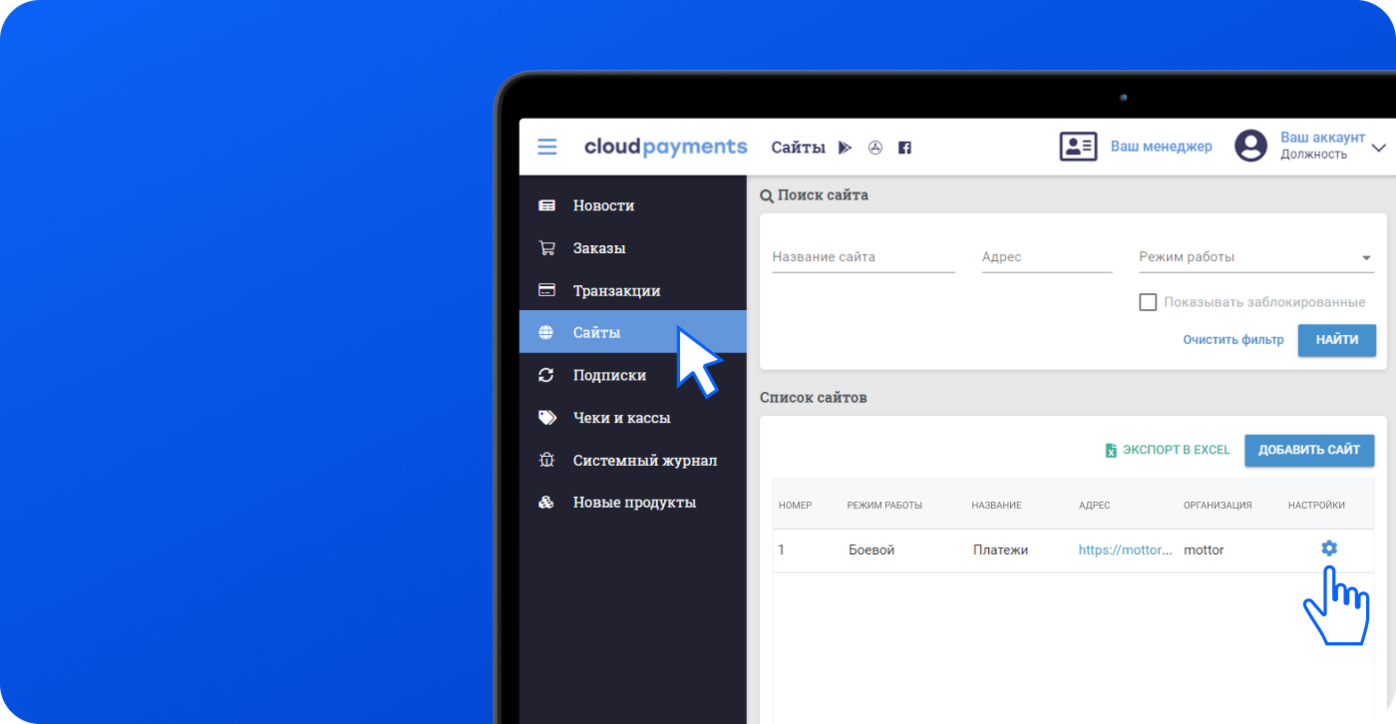
Task: Click the НАЙТИ button
Action: [1337, 340]
